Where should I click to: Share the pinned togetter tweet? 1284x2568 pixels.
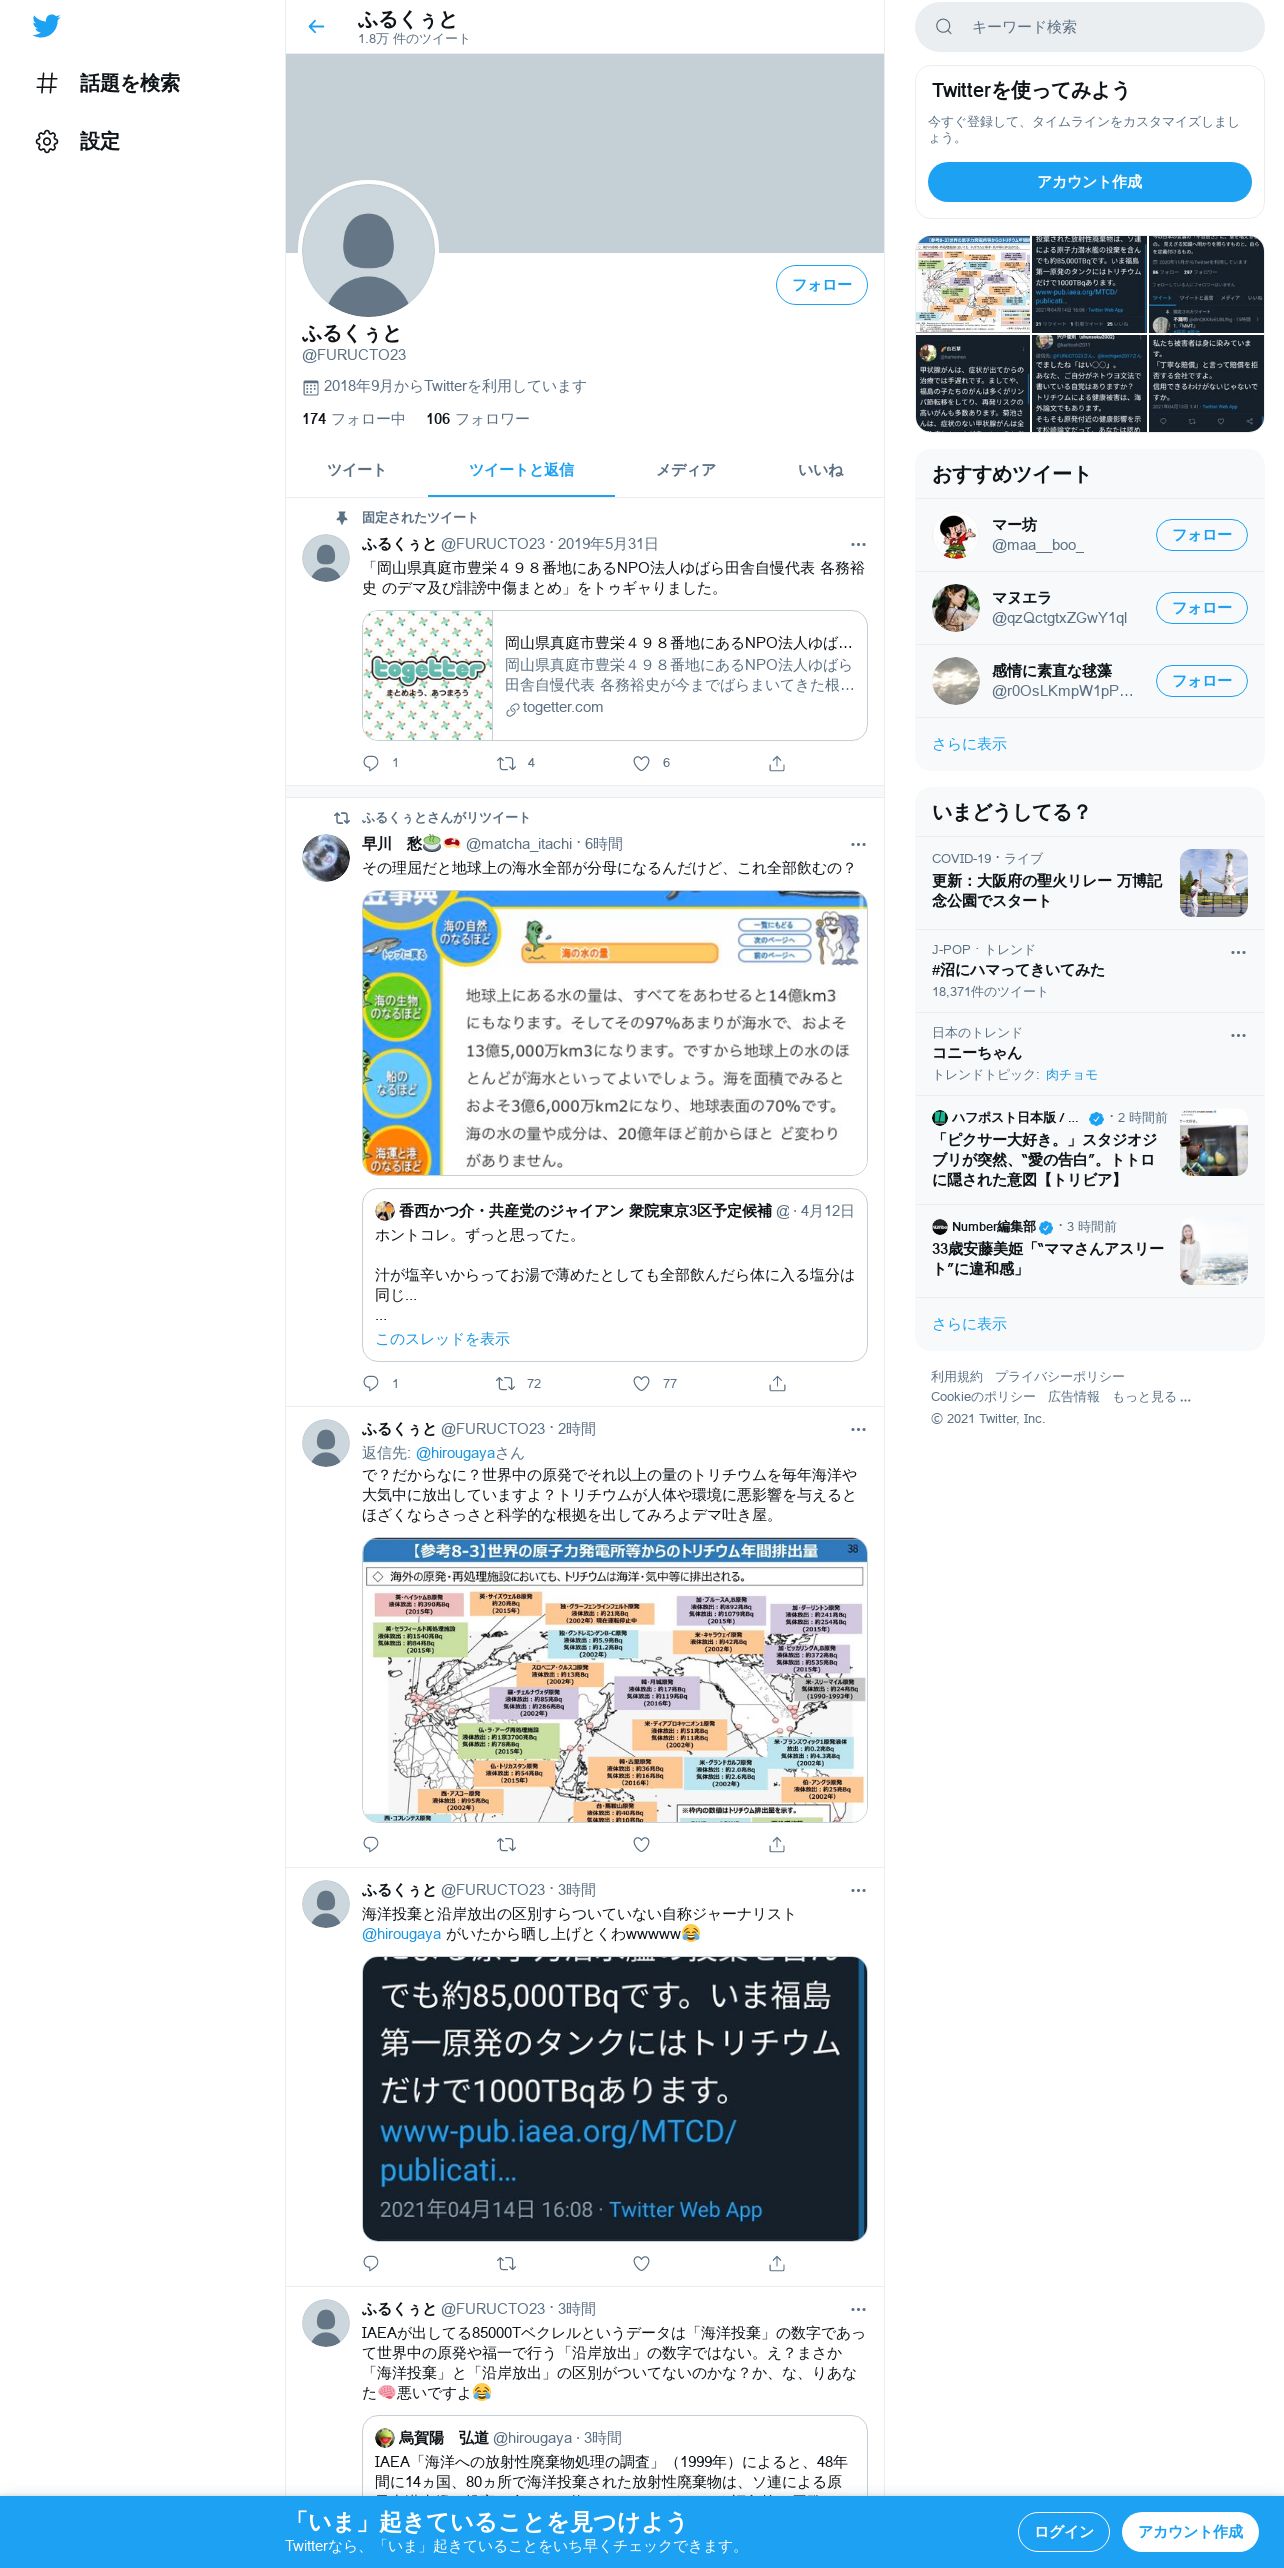click(777, 763)
